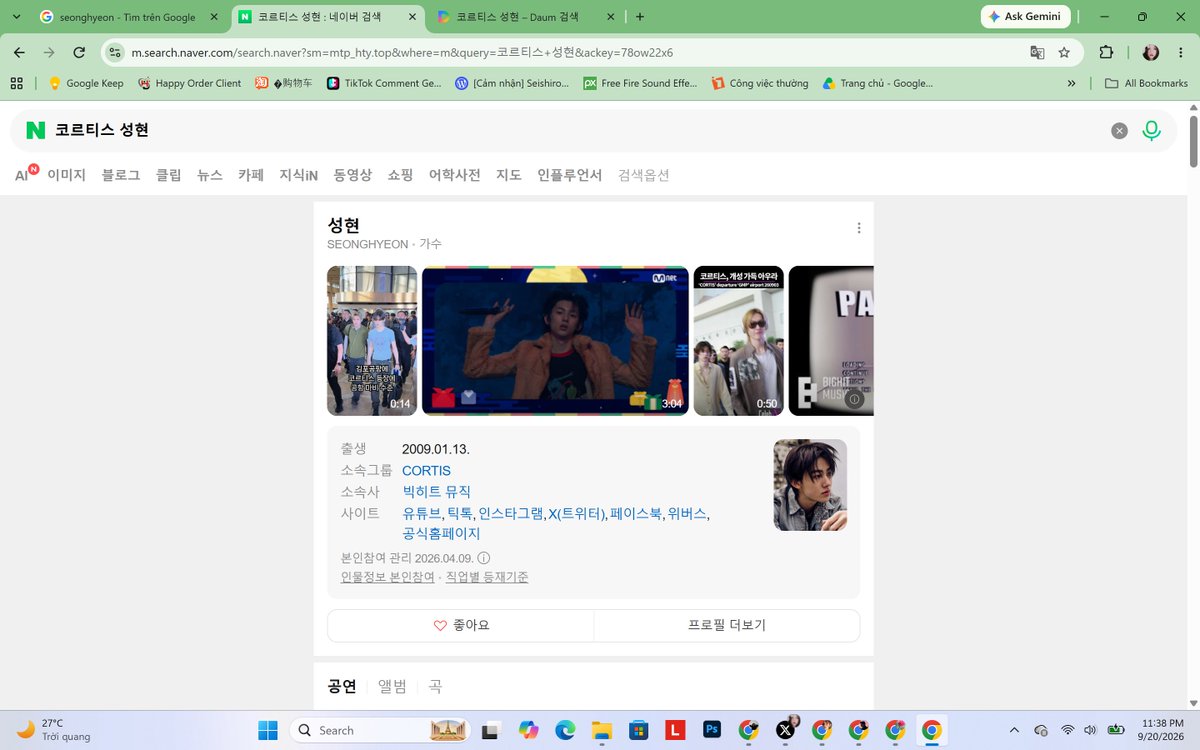Select the 이미지 search tab
The height and width of the screenshot is (750, 1200).
66,175
